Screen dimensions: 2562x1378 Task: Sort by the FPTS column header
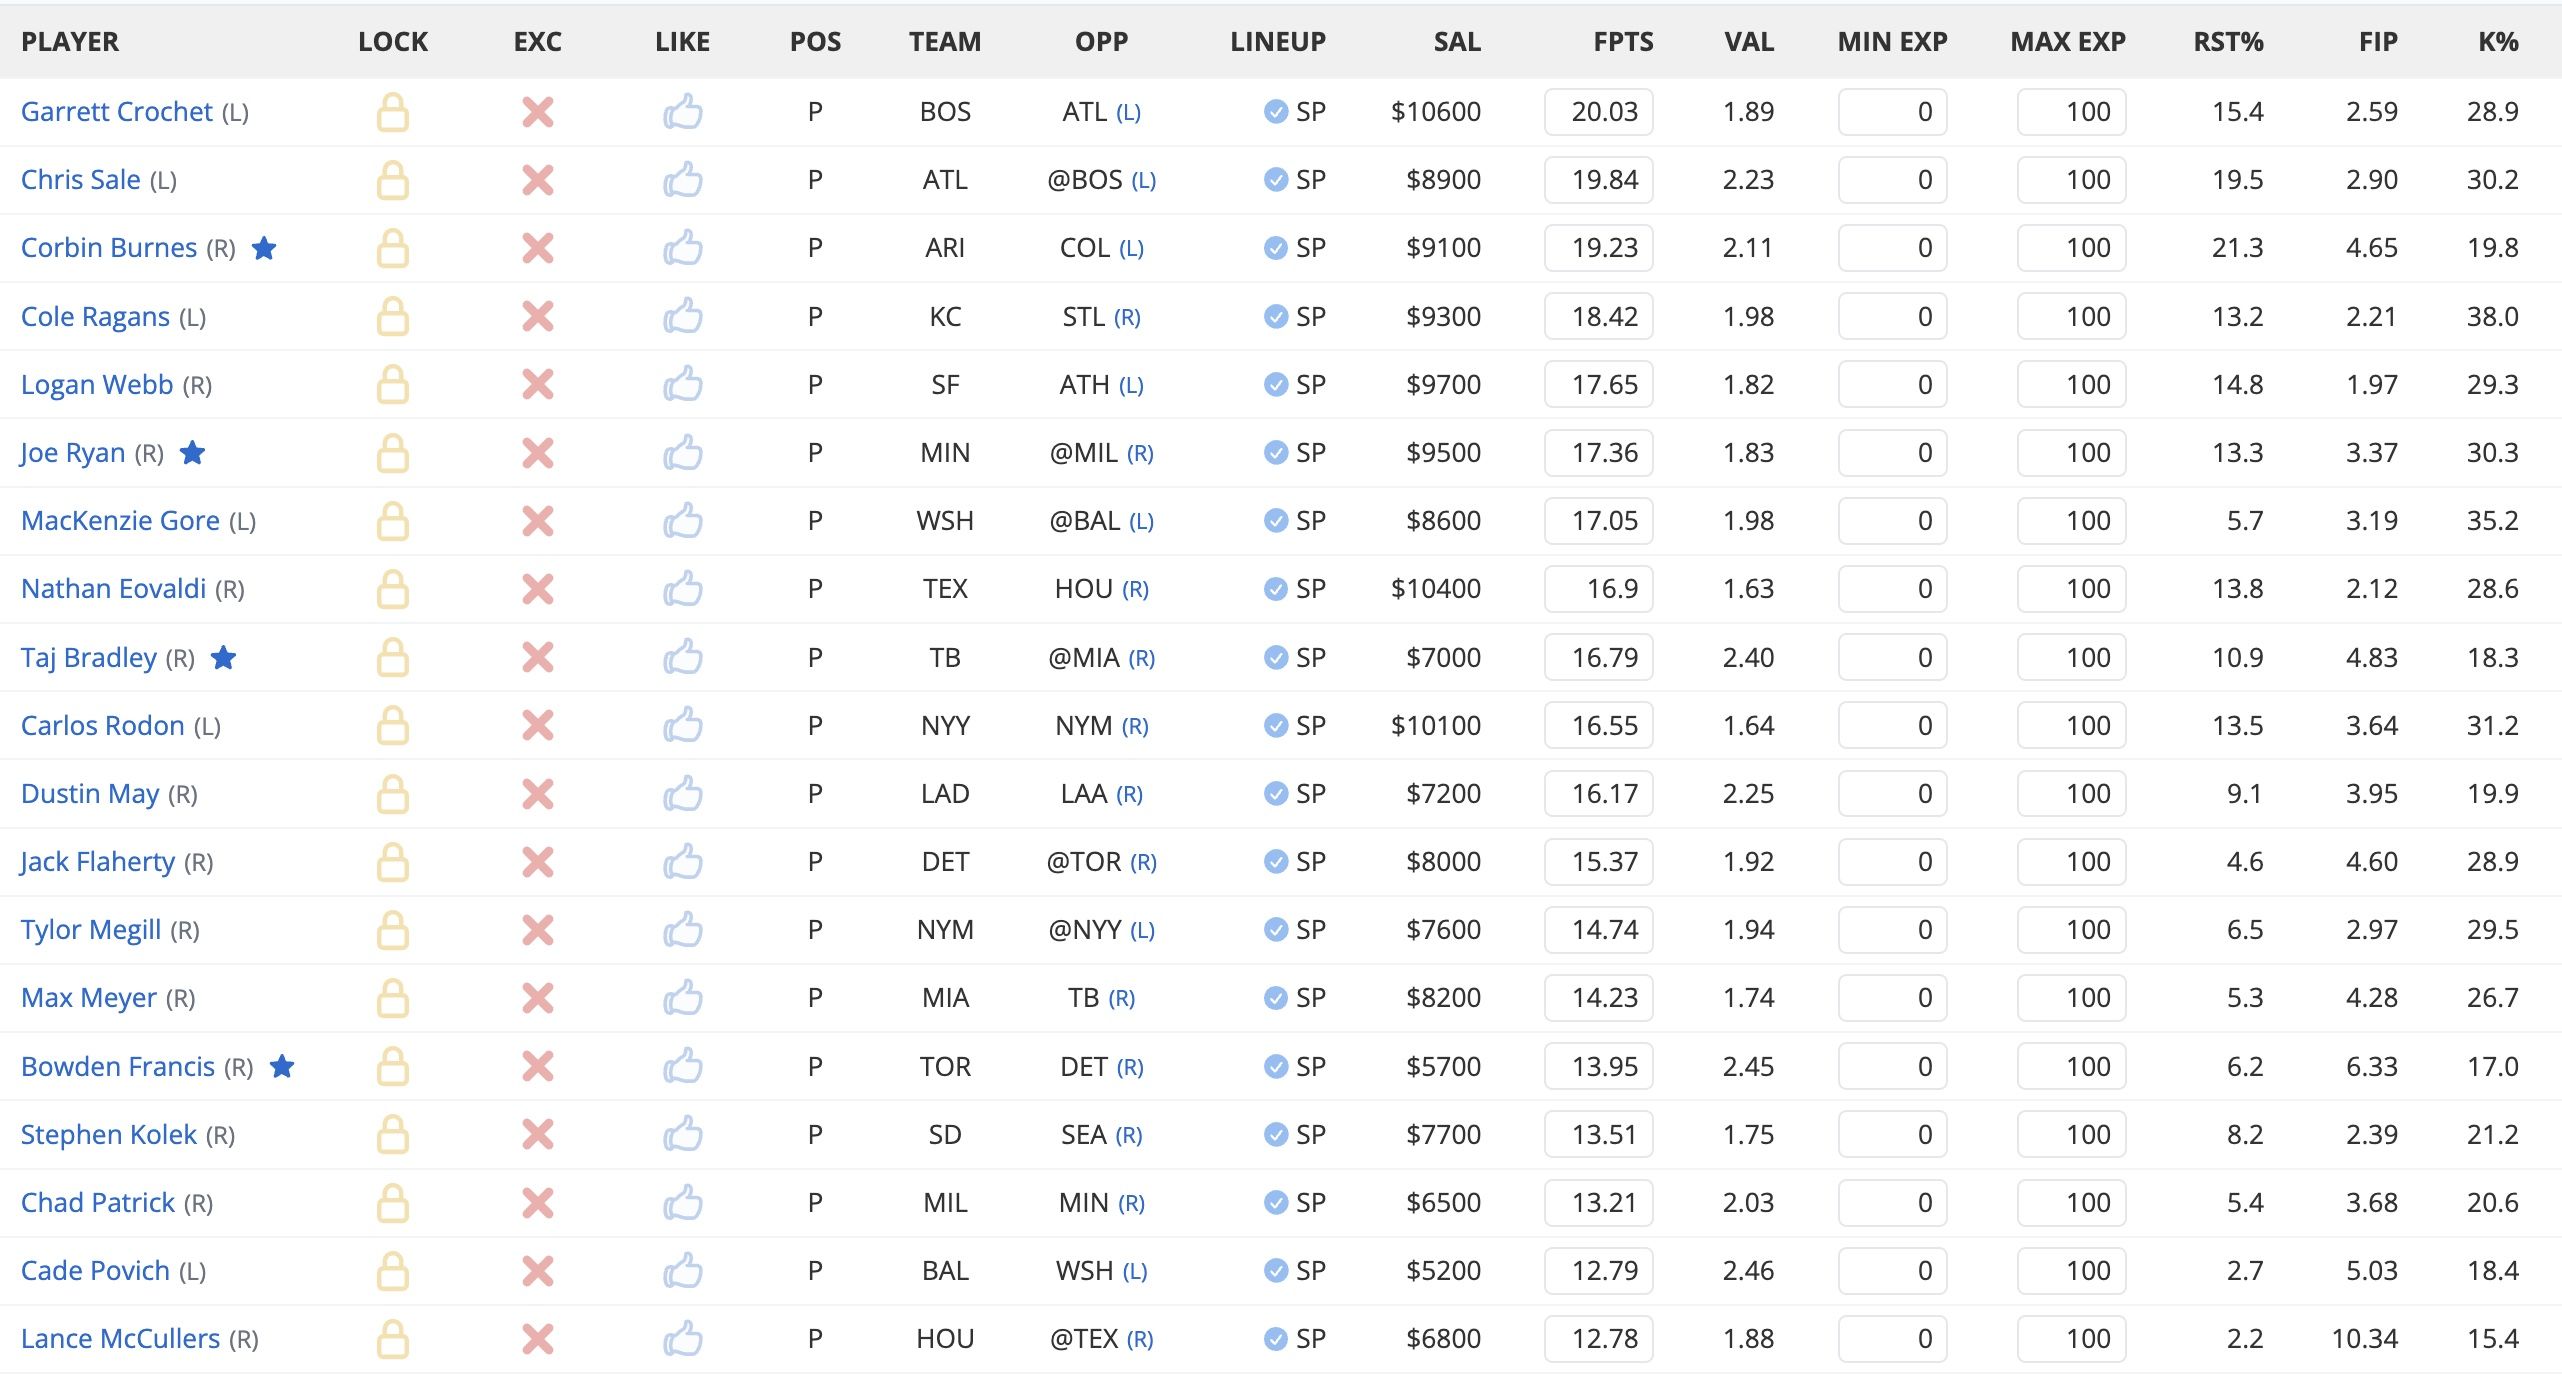pyautogui.click(x=1623, y=42)
